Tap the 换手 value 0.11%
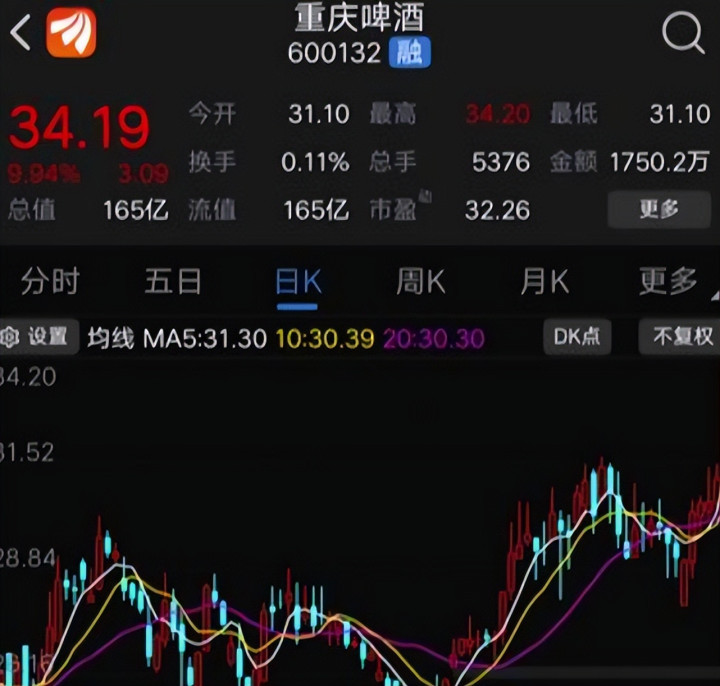Viewport: 720px width, 686px height. (315, 162)
